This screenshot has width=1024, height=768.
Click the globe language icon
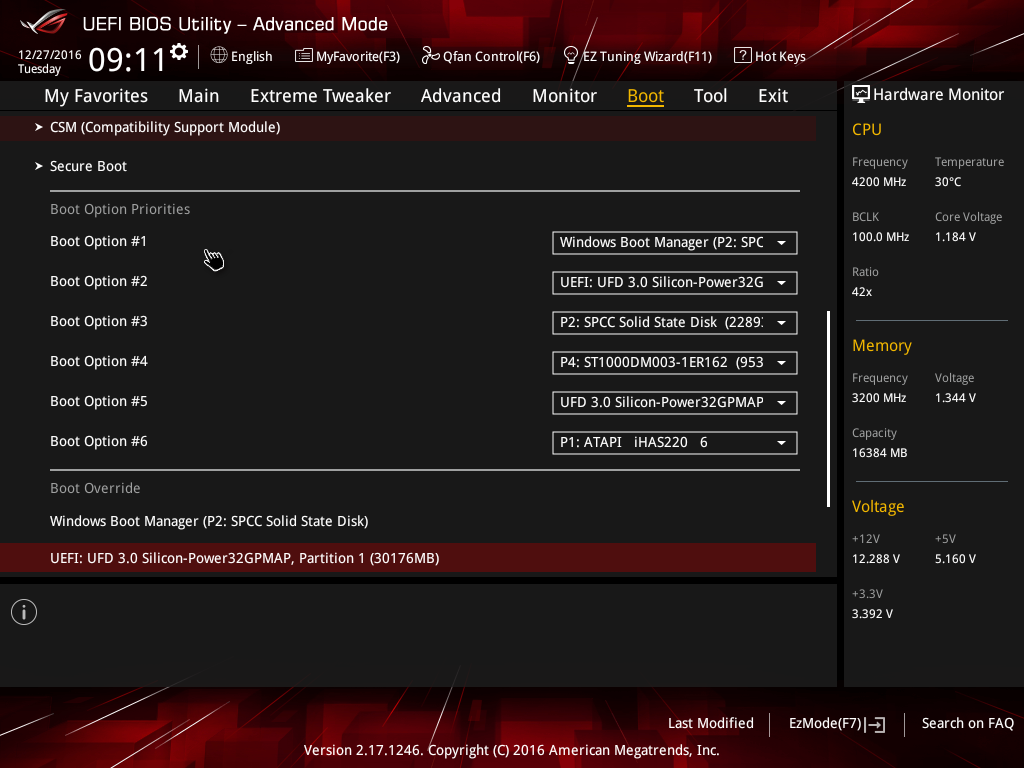point(219,56)
